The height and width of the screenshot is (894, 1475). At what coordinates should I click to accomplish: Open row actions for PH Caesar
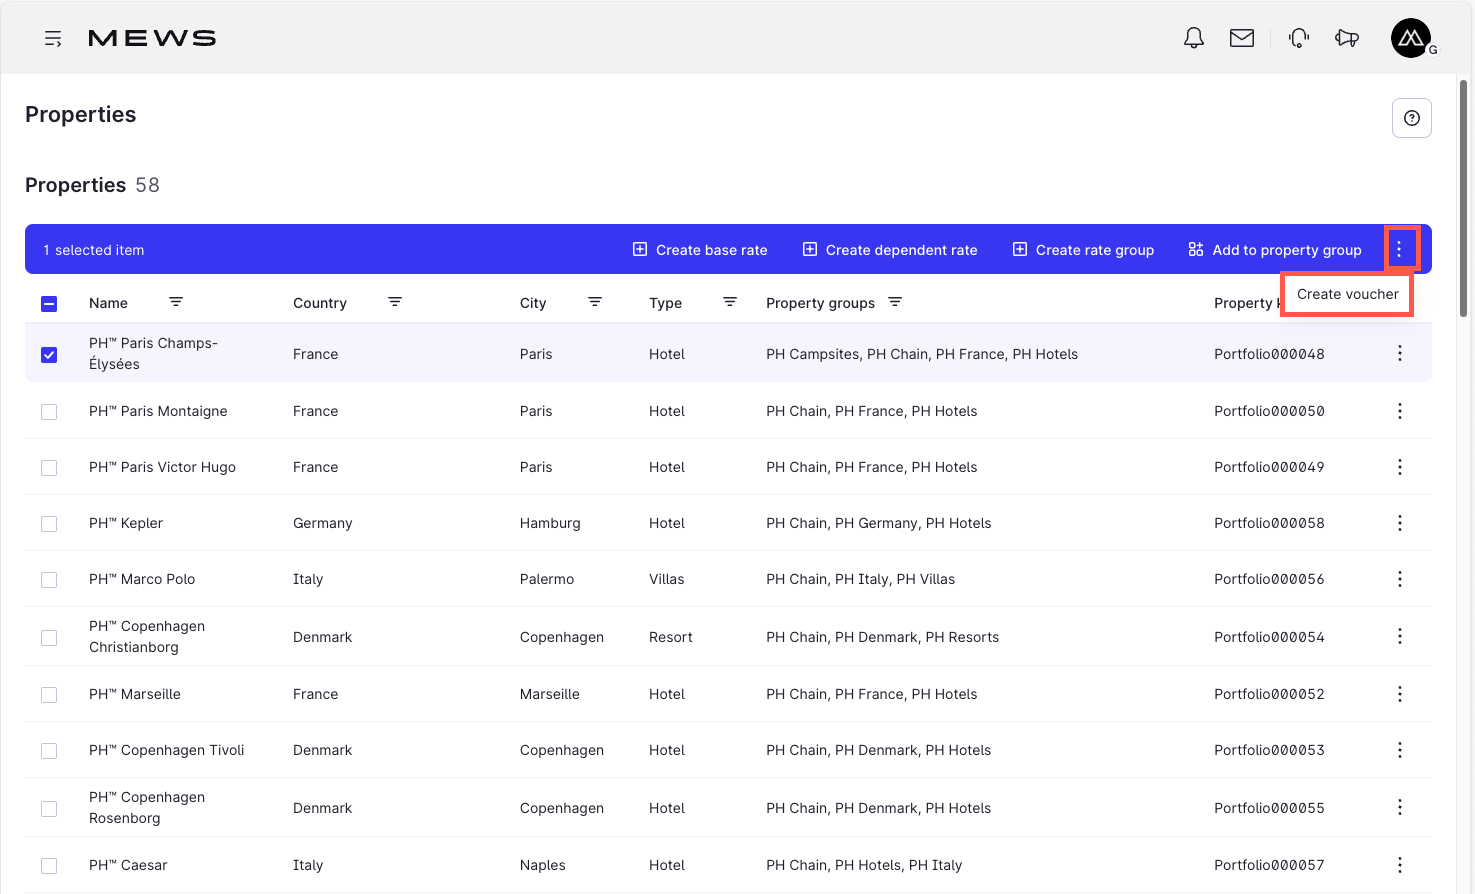(x=1400, y=865)
